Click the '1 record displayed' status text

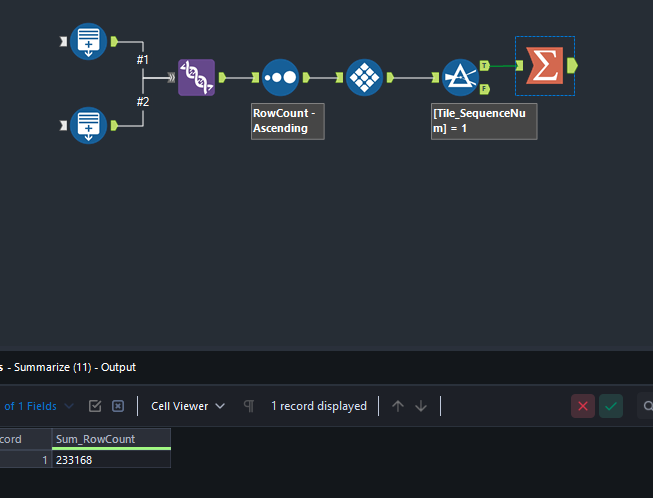[319, 406]
